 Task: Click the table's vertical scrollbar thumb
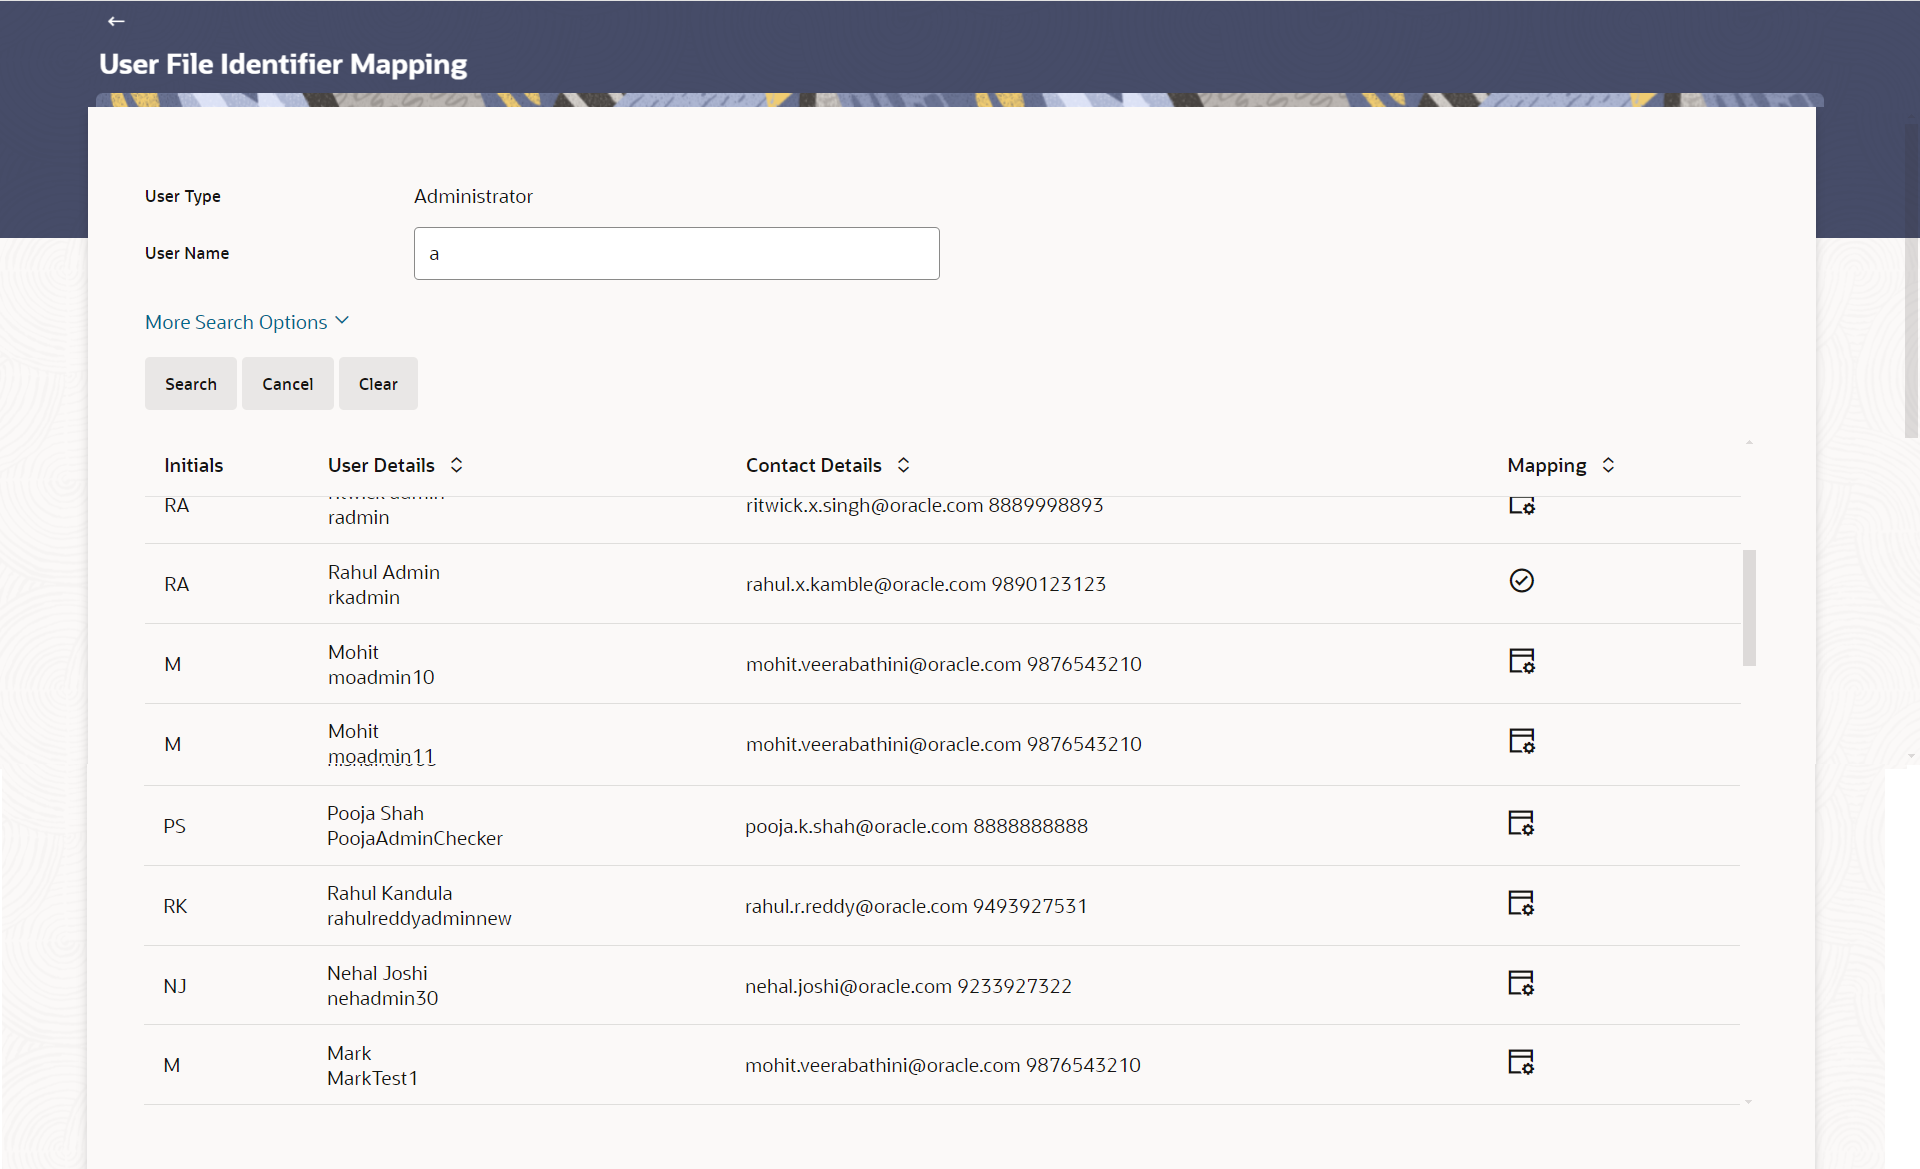click(1749, 607)
